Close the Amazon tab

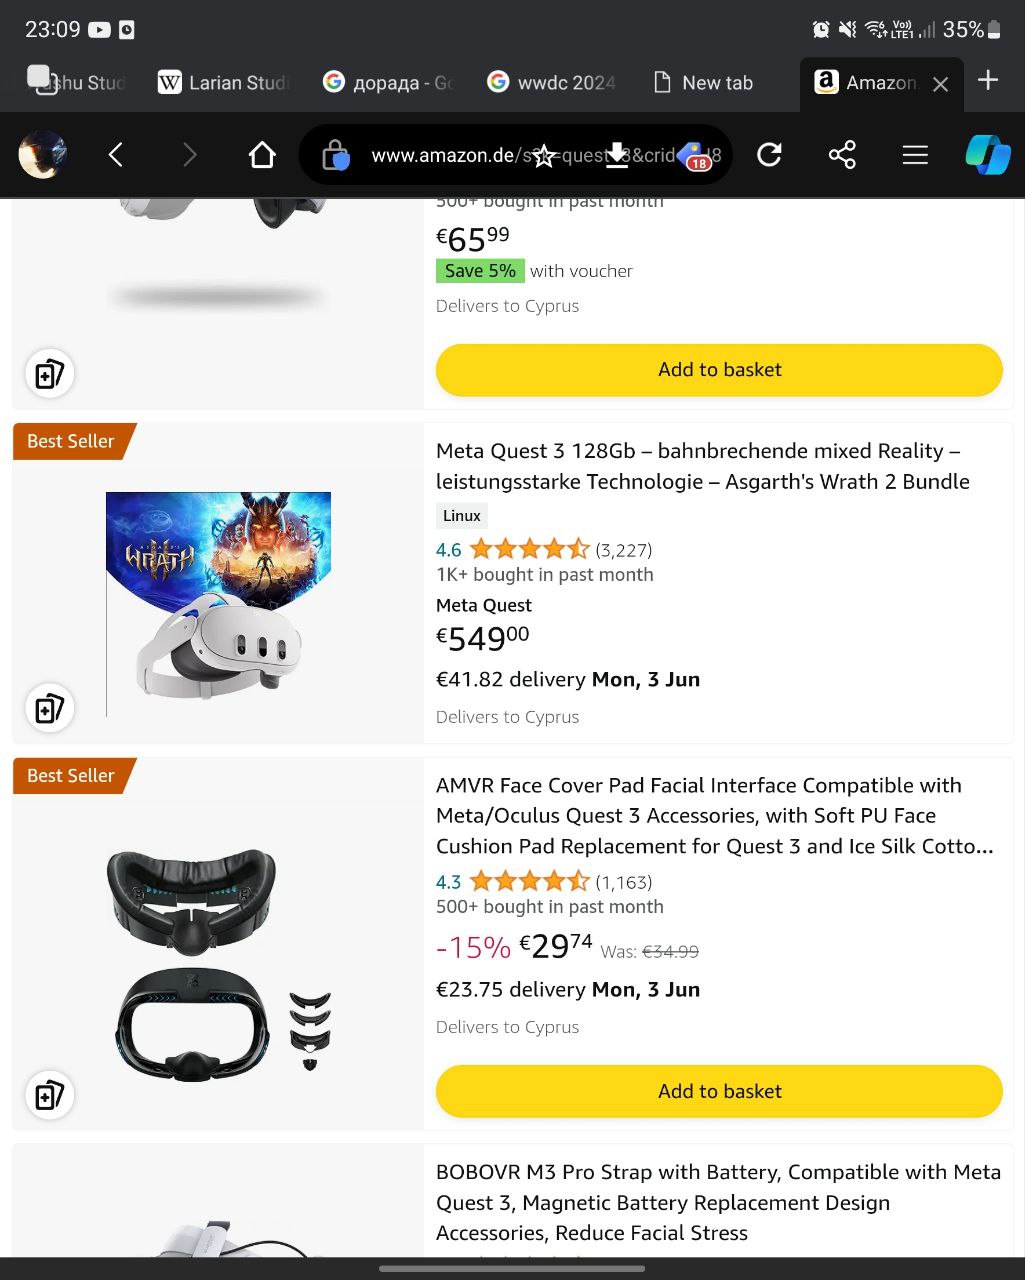[x=940, y=84]
